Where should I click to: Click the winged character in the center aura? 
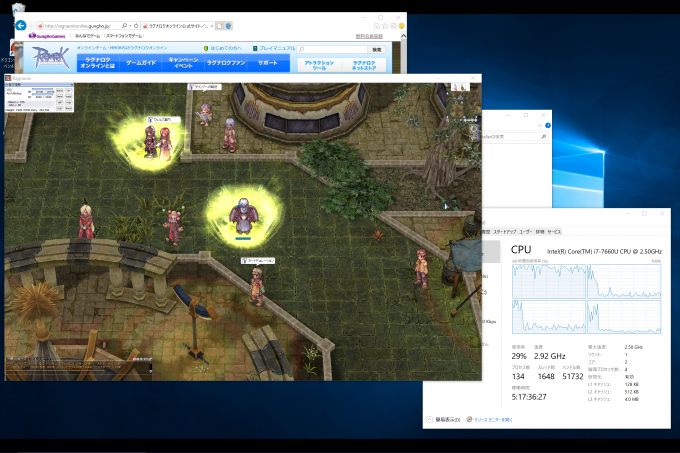click(244, 217)
